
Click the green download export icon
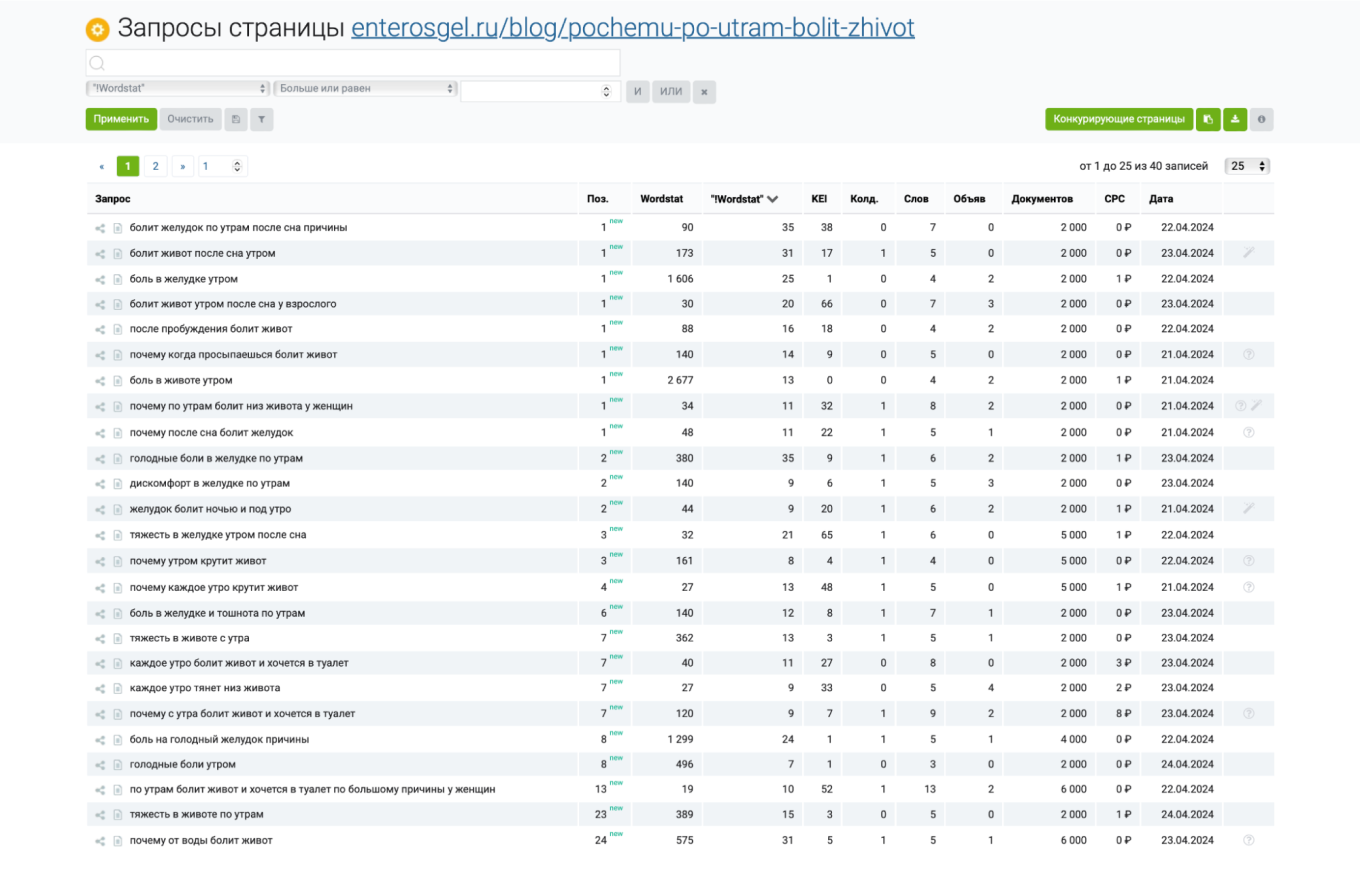(1235, 120)
